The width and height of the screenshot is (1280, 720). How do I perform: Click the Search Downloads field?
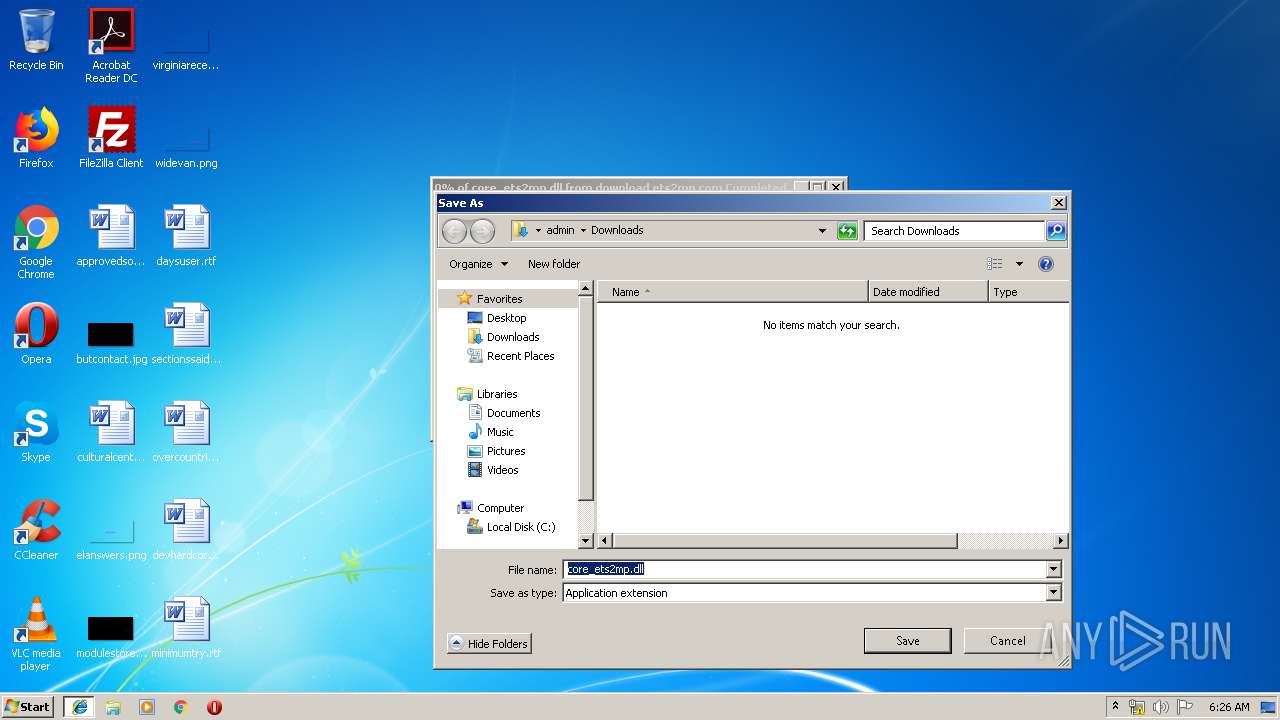point(954,231)
